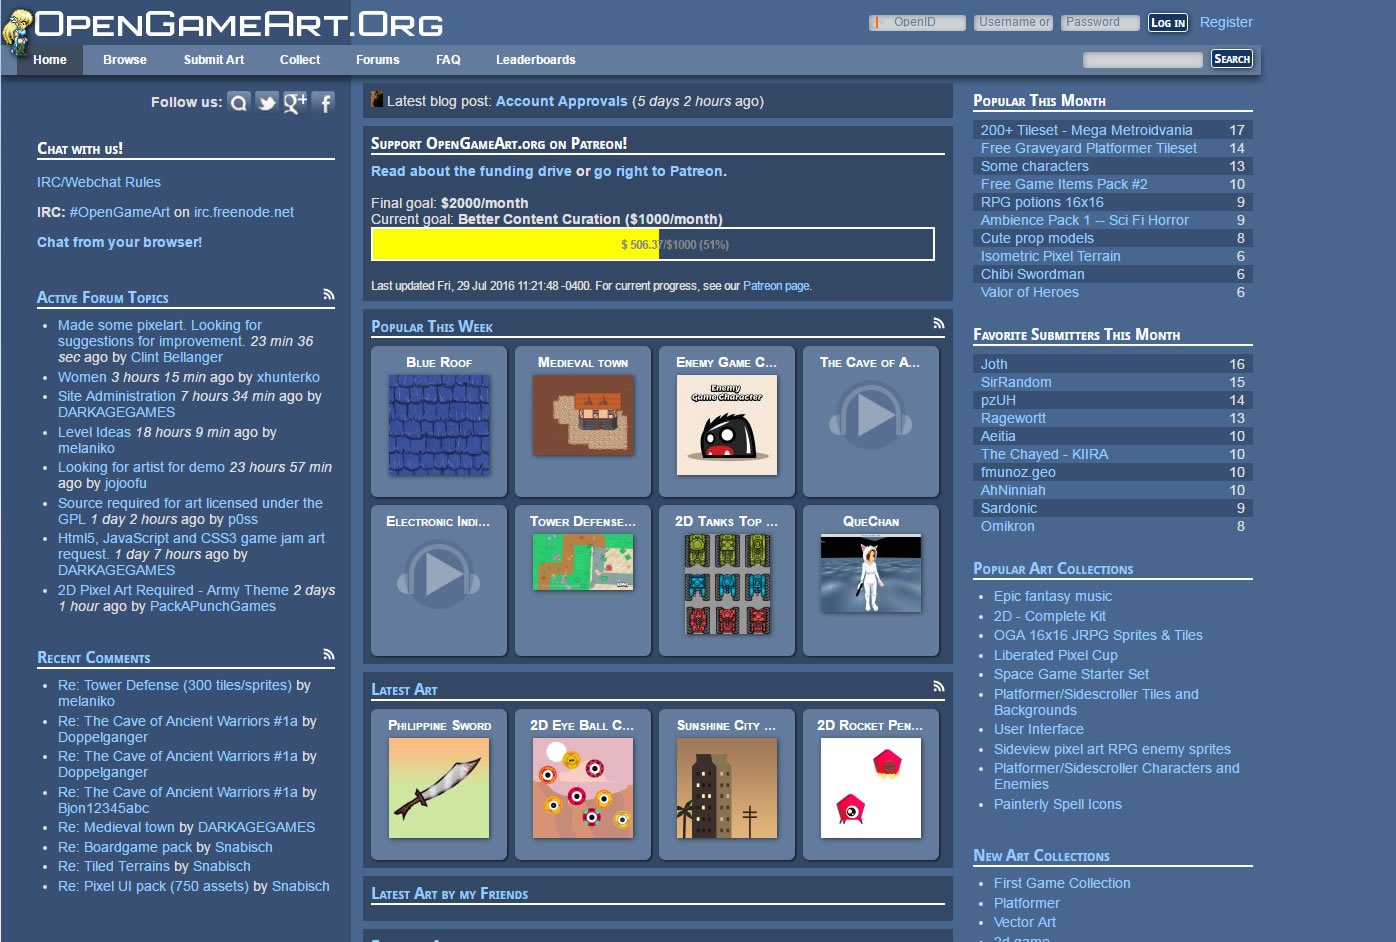Screen dimensions: 1396x942
Task: Open submitter Joth profile
Action: click(x=994, y=364)
